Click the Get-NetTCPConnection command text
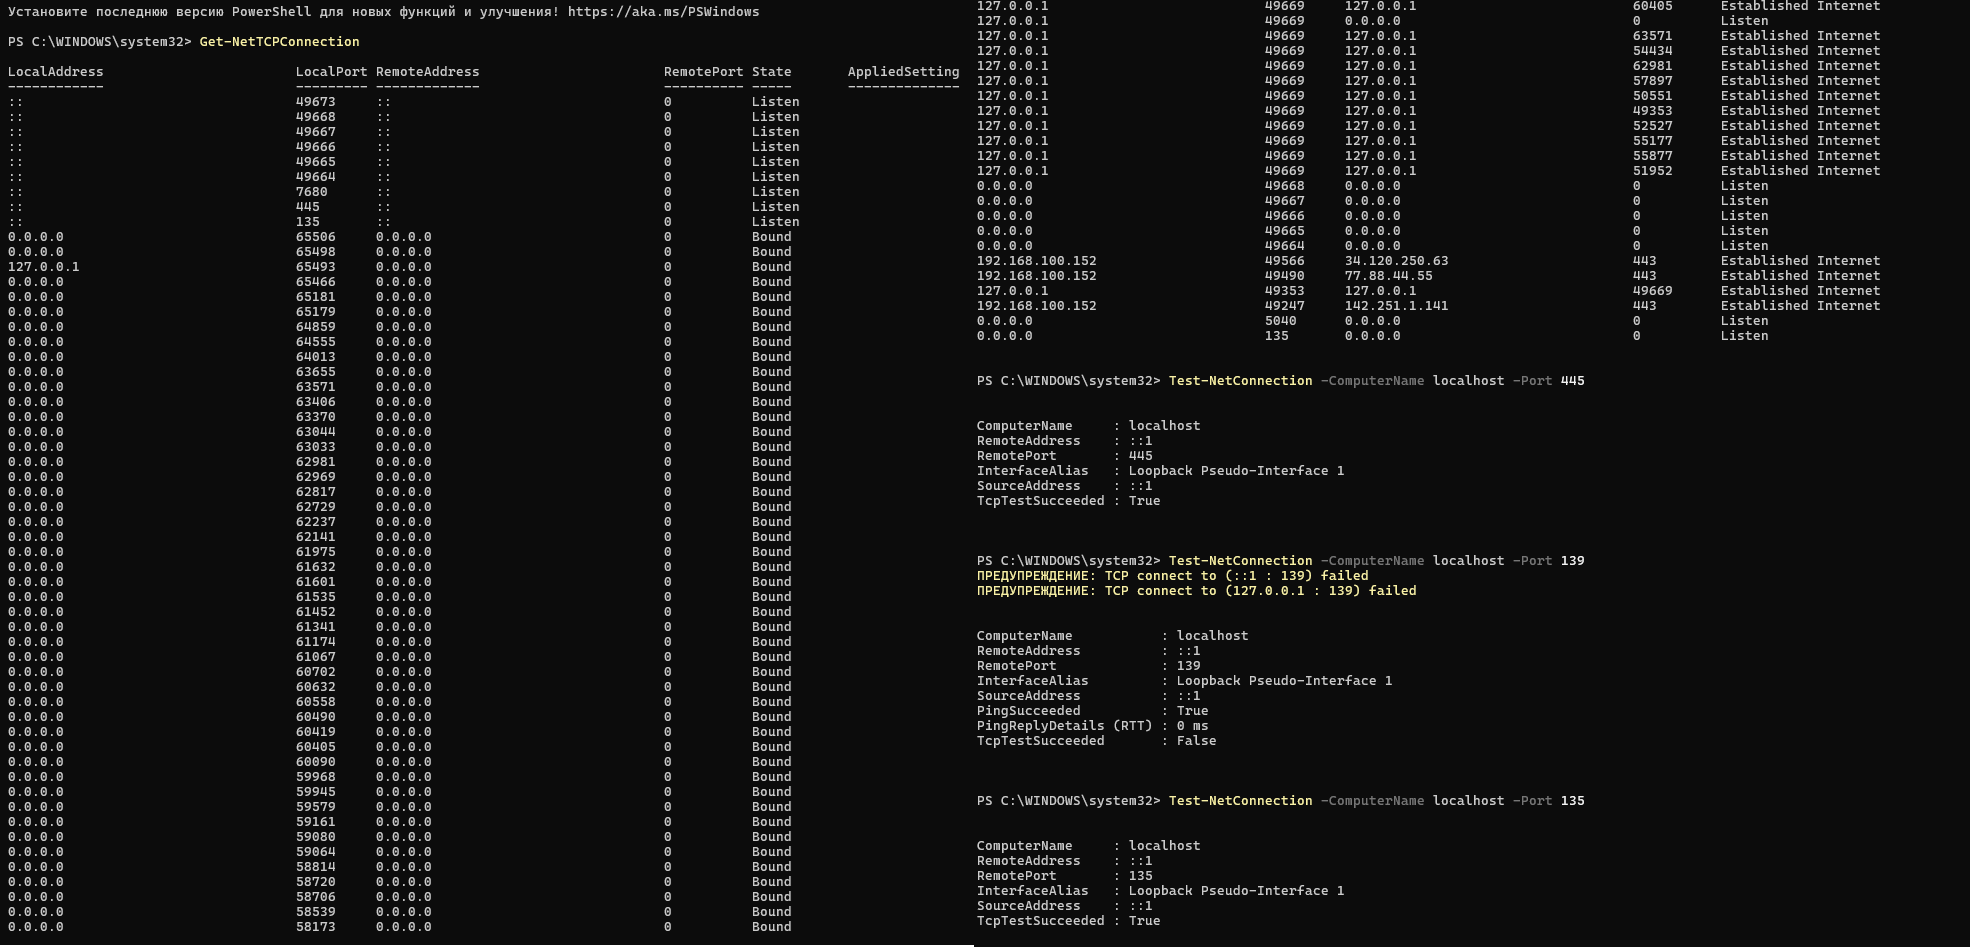 [279, 42]
